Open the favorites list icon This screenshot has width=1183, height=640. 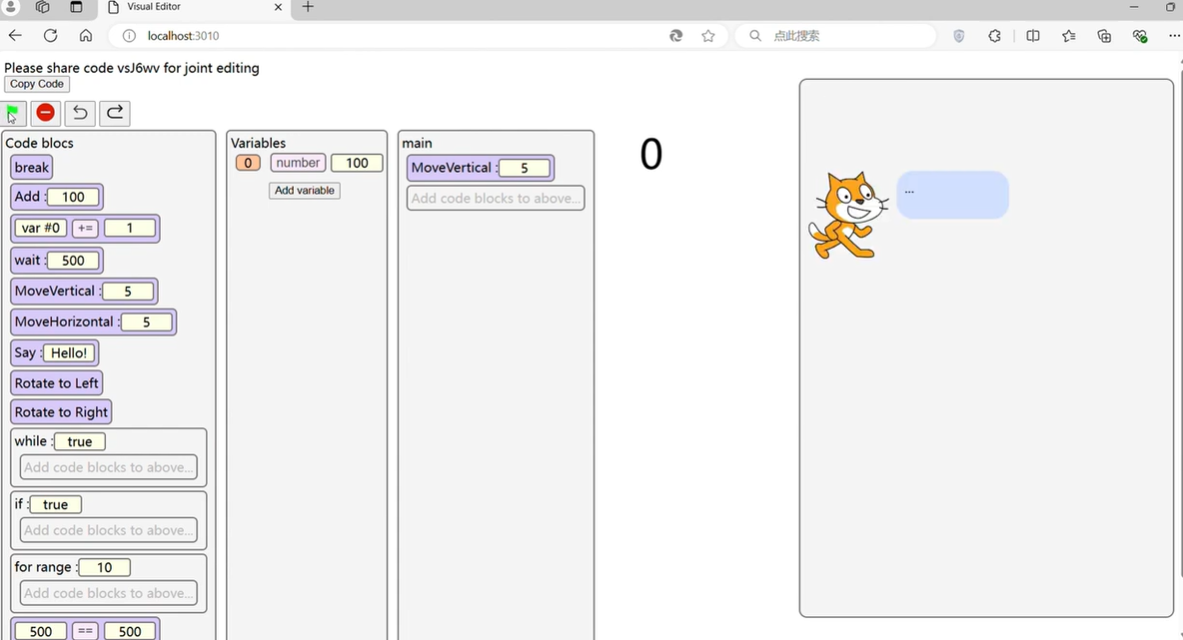point(1068,35)
